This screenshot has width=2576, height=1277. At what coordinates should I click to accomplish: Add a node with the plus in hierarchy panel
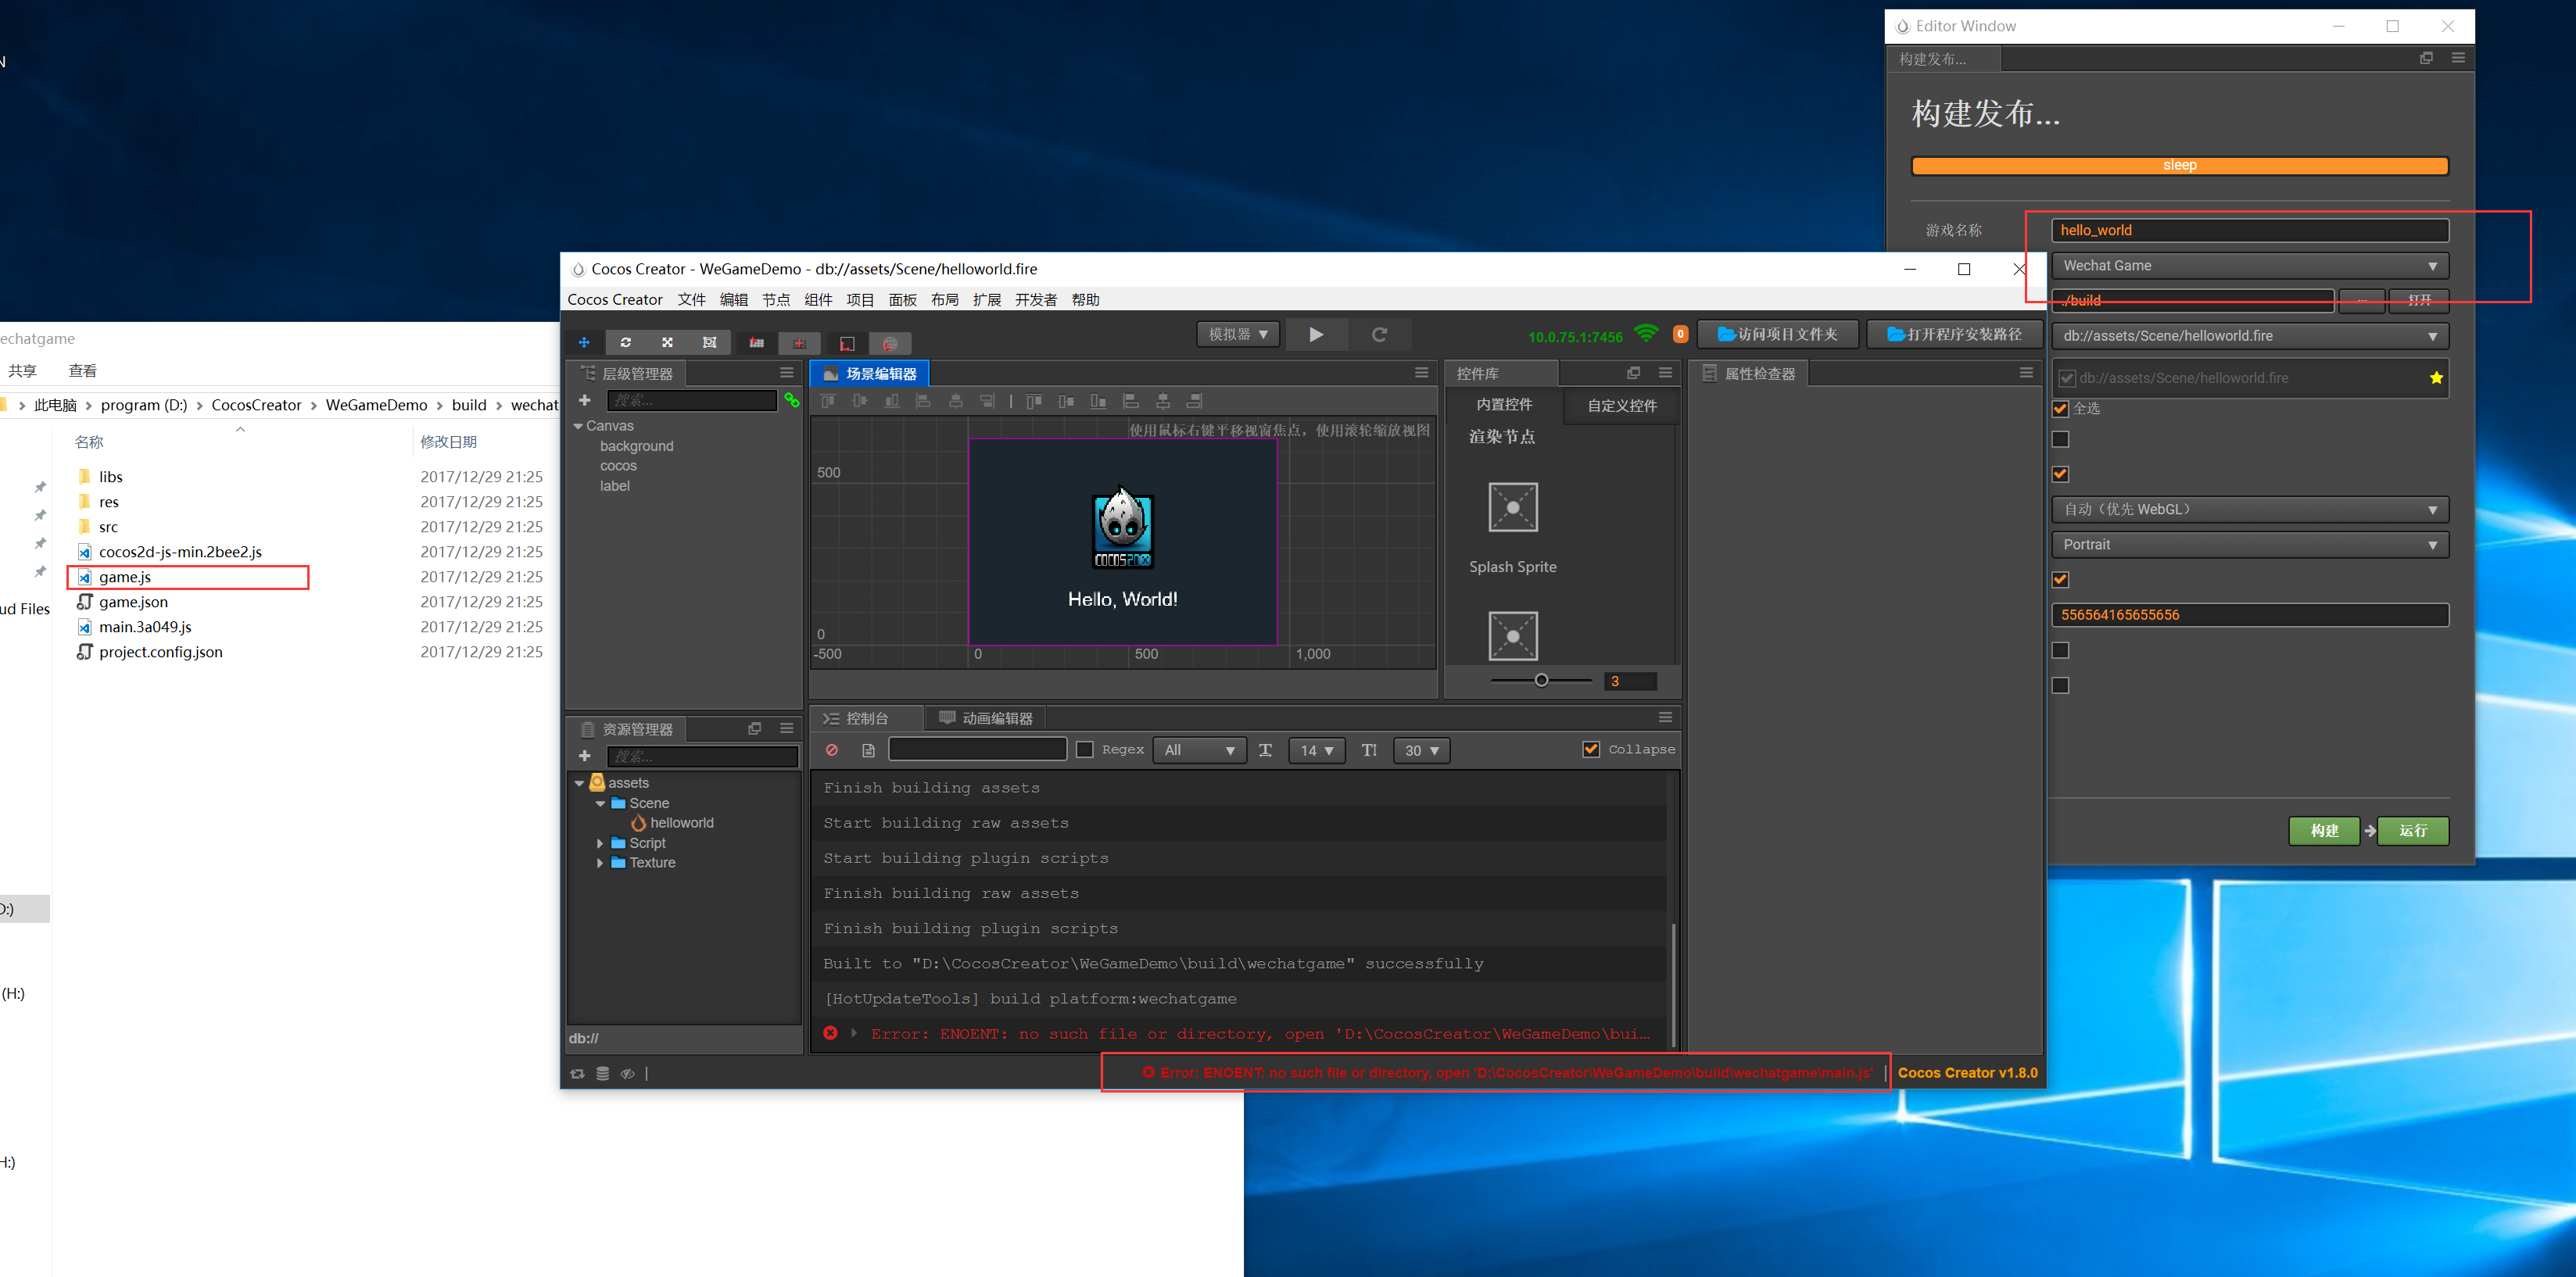point(585,401)
